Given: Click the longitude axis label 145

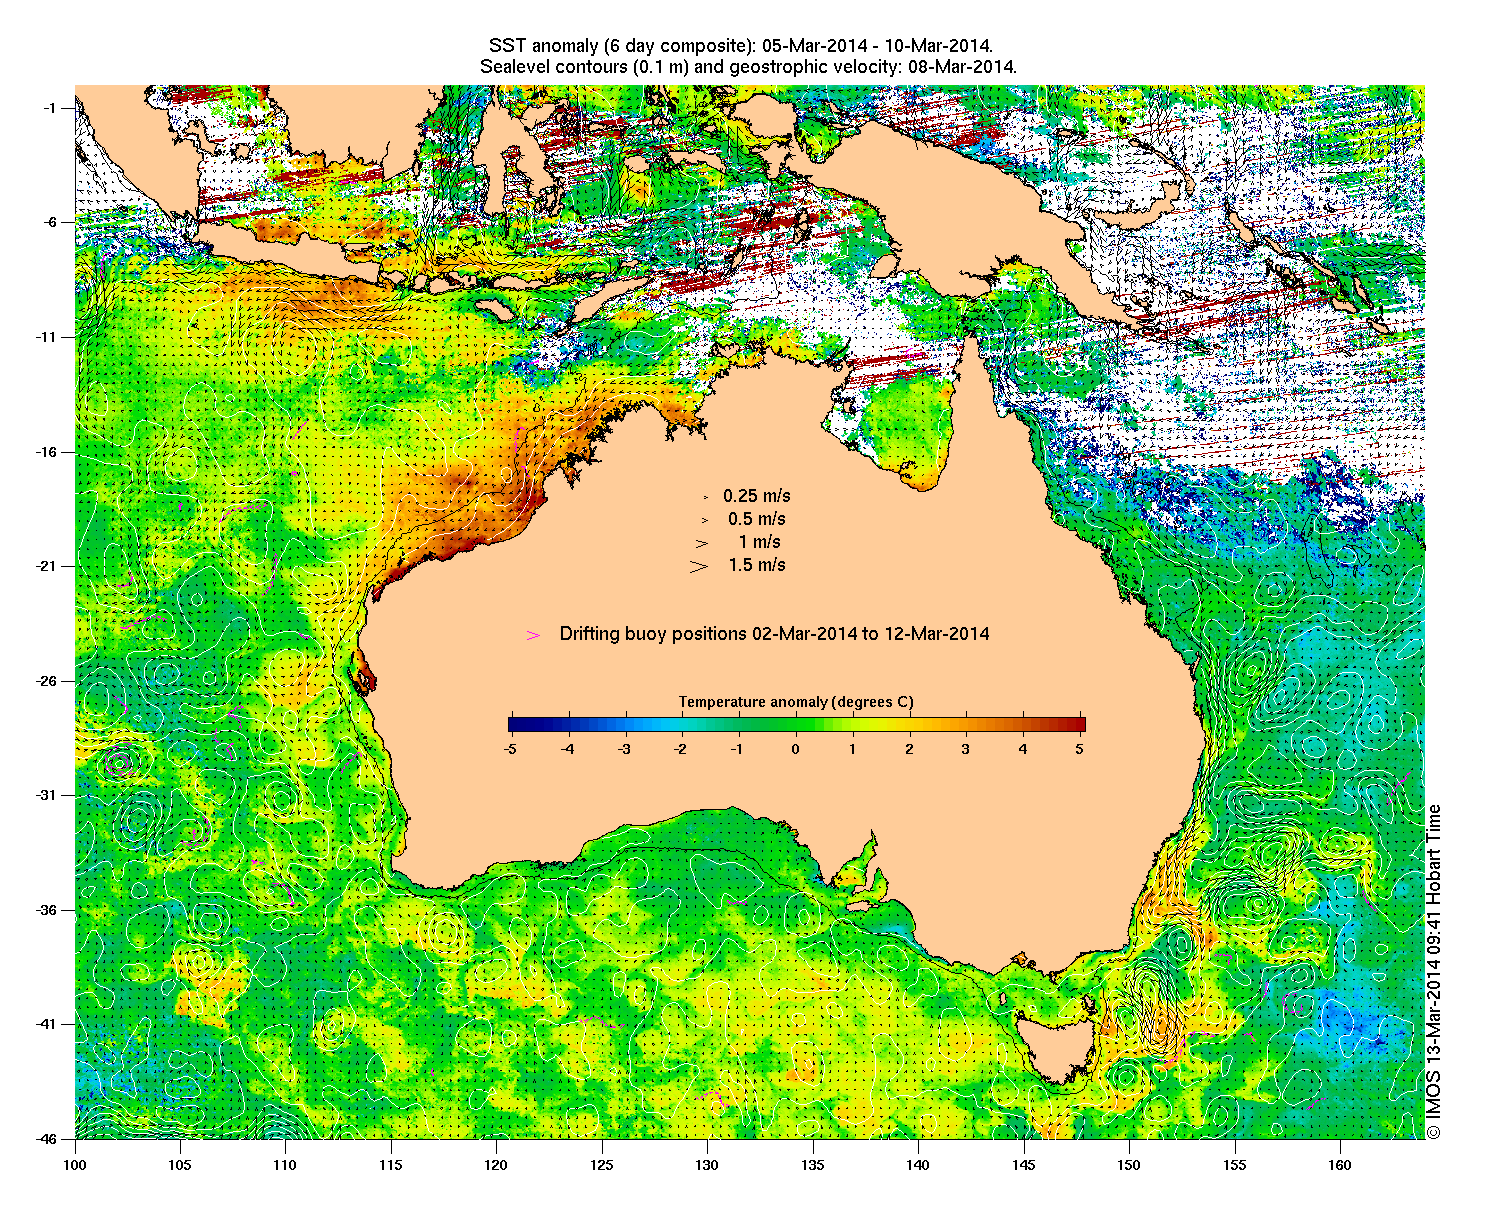Looking at the screenshot, I should (1024, 1165).
